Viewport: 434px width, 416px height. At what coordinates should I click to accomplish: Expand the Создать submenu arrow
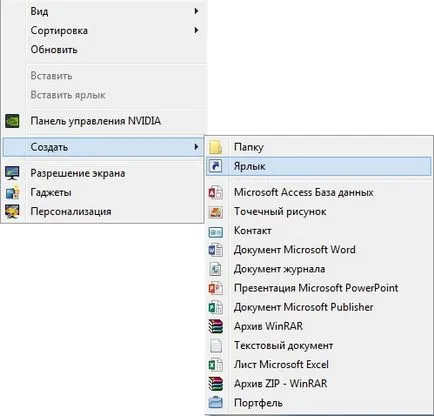196,147
